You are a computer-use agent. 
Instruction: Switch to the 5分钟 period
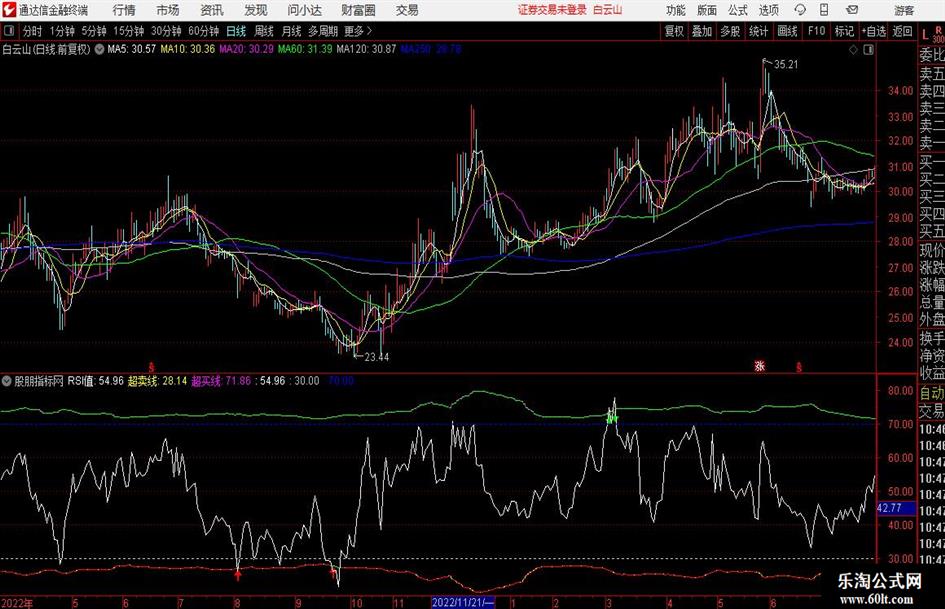(x=93, y=31)
